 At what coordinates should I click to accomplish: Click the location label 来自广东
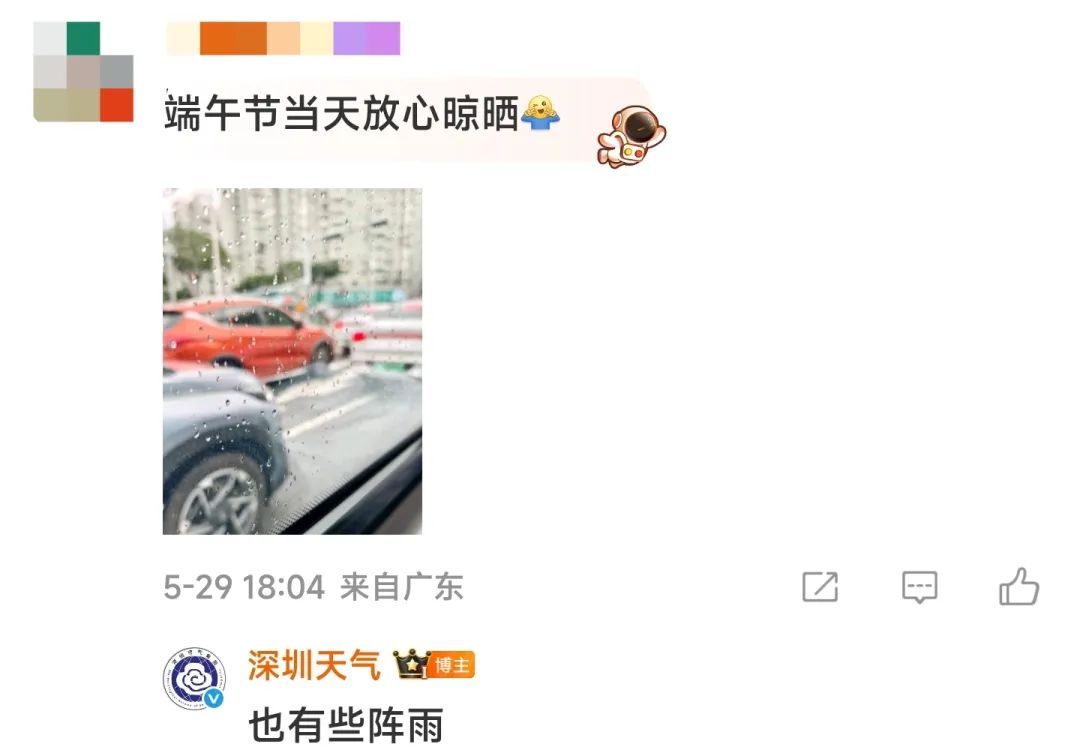pyautogui.click(x=402, y=587)
